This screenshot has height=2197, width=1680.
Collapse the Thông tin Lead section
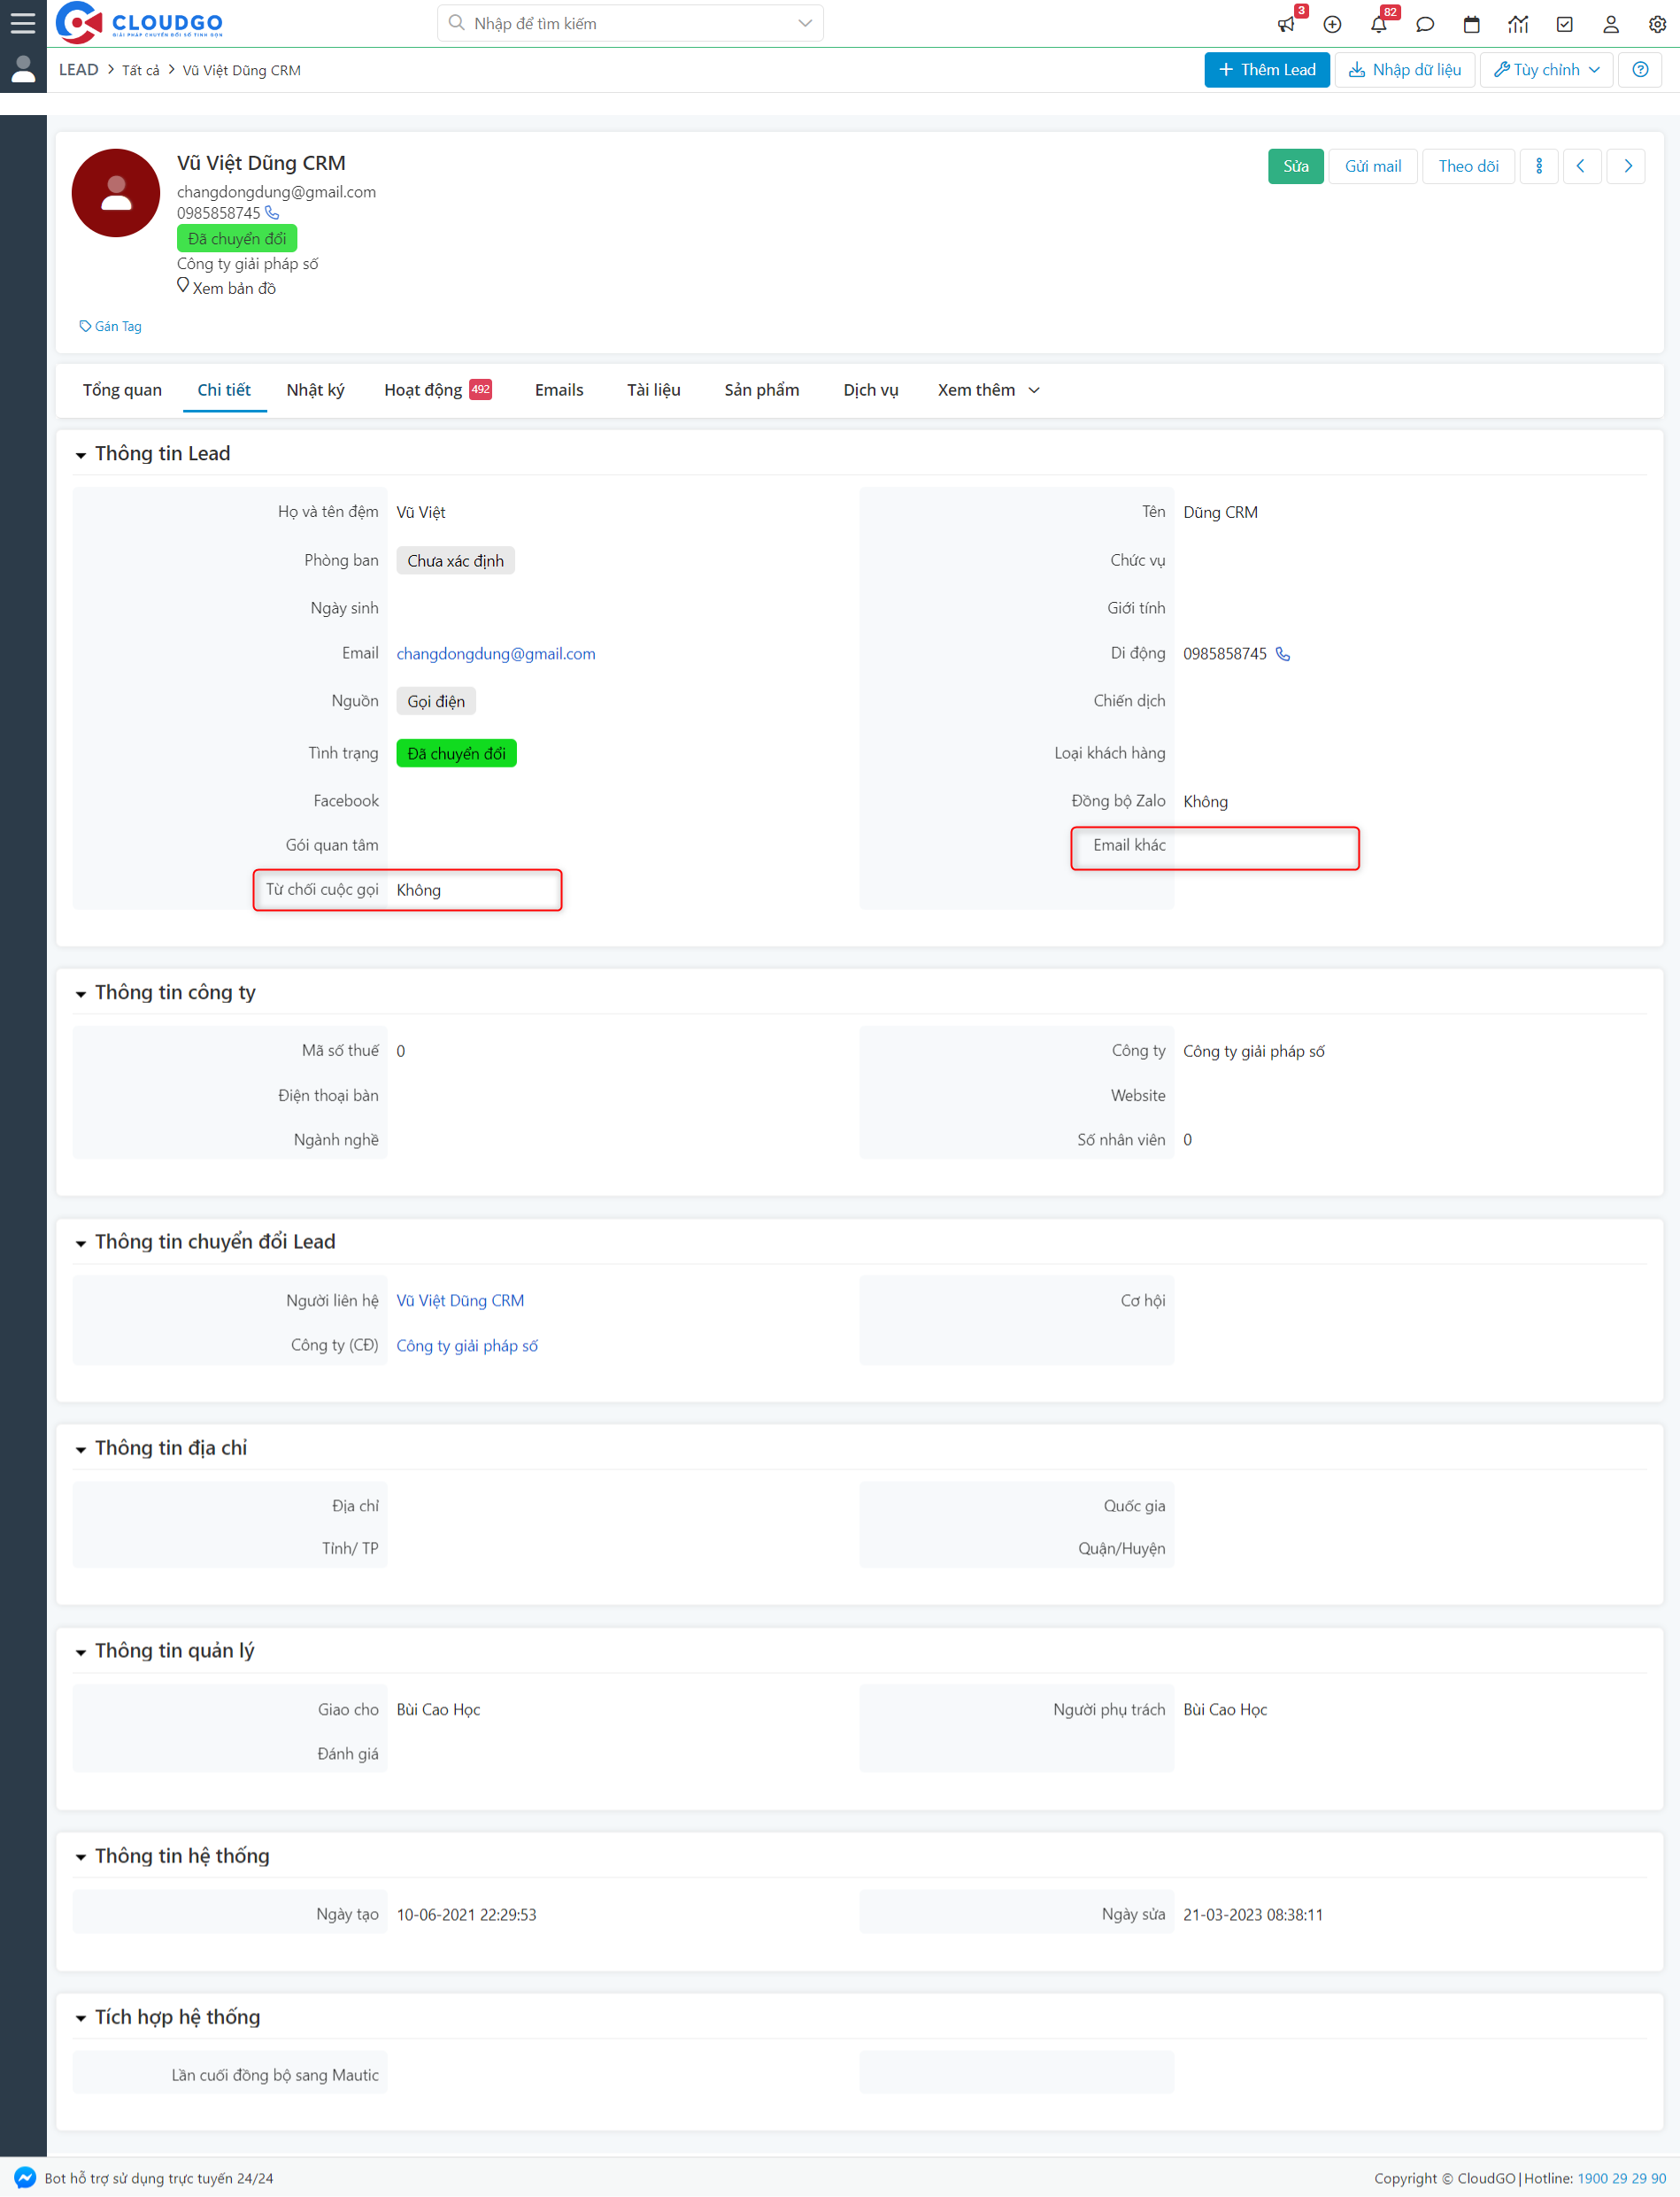point(81,454)
